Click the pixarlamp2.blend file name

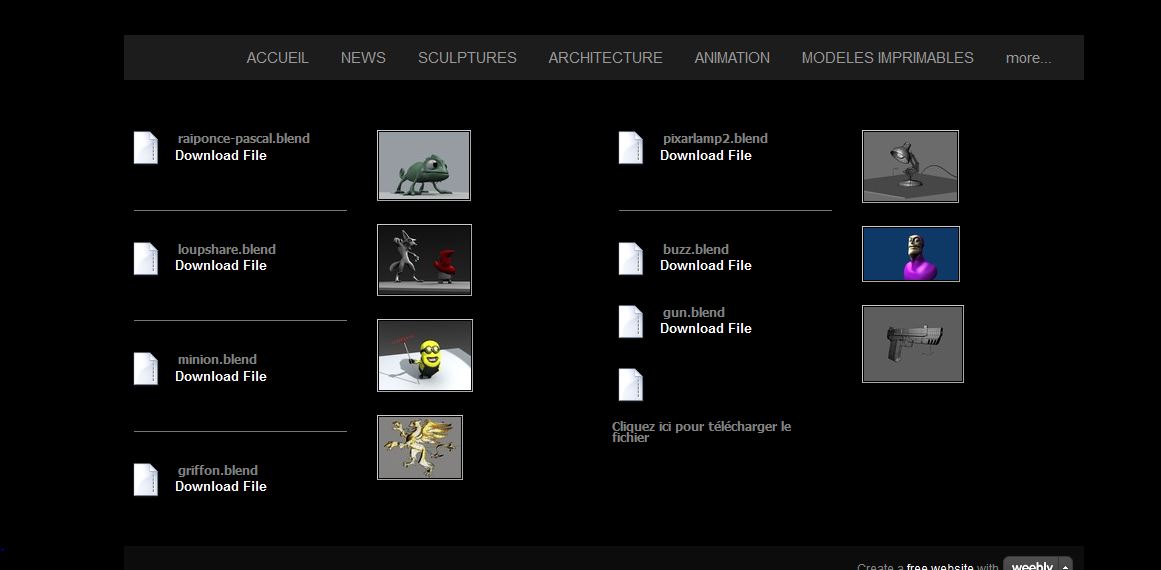715,138
